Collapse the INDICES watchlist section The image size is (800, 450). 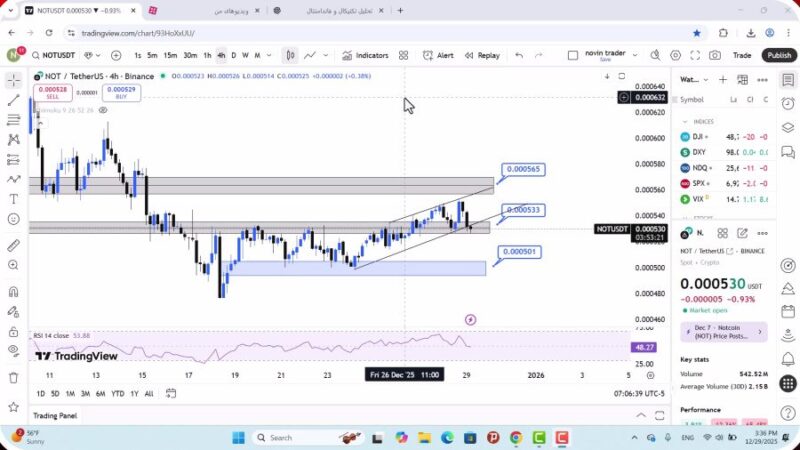(686, 121)
